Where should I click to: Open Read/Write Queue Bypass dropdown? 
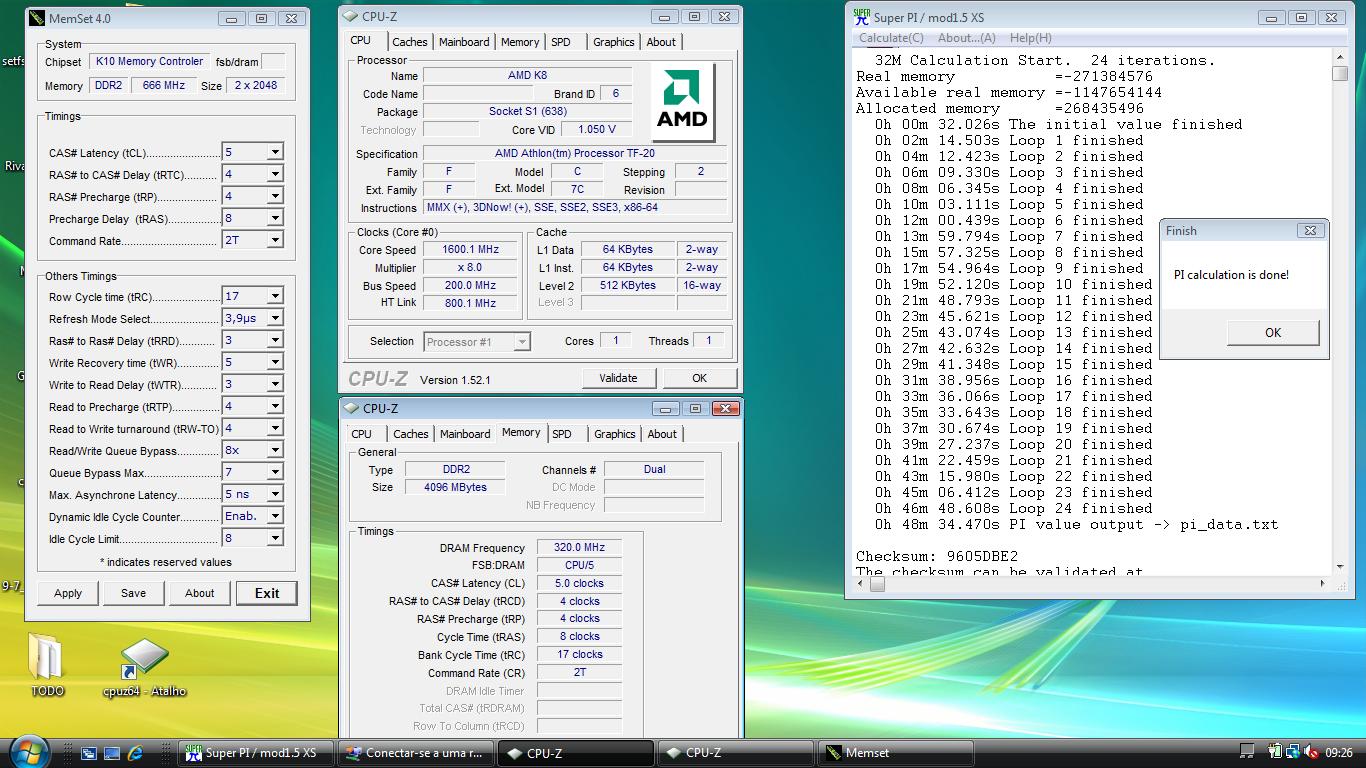[x=252, y=450]
